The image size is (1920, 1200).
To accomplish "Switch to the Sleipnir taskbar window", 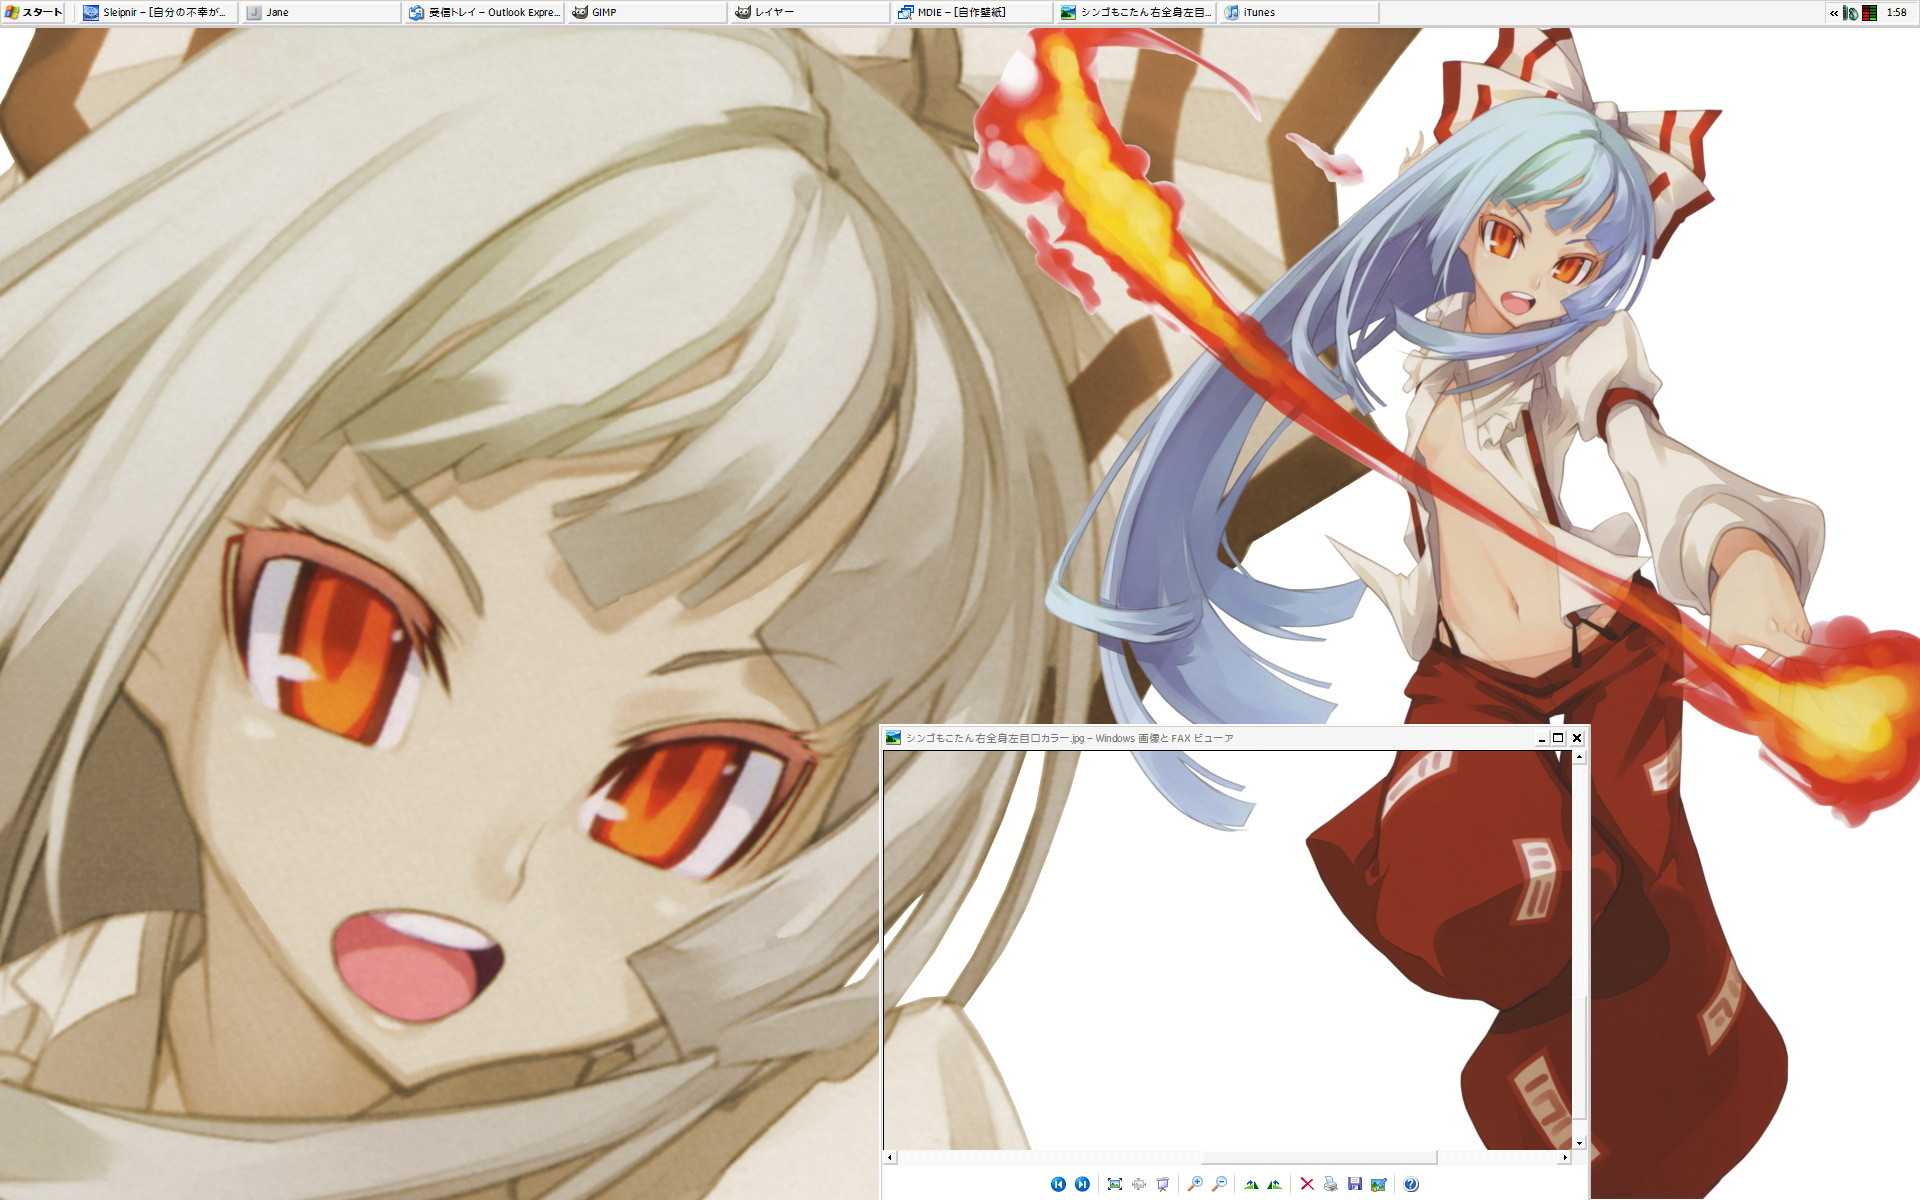I will 157,12.
